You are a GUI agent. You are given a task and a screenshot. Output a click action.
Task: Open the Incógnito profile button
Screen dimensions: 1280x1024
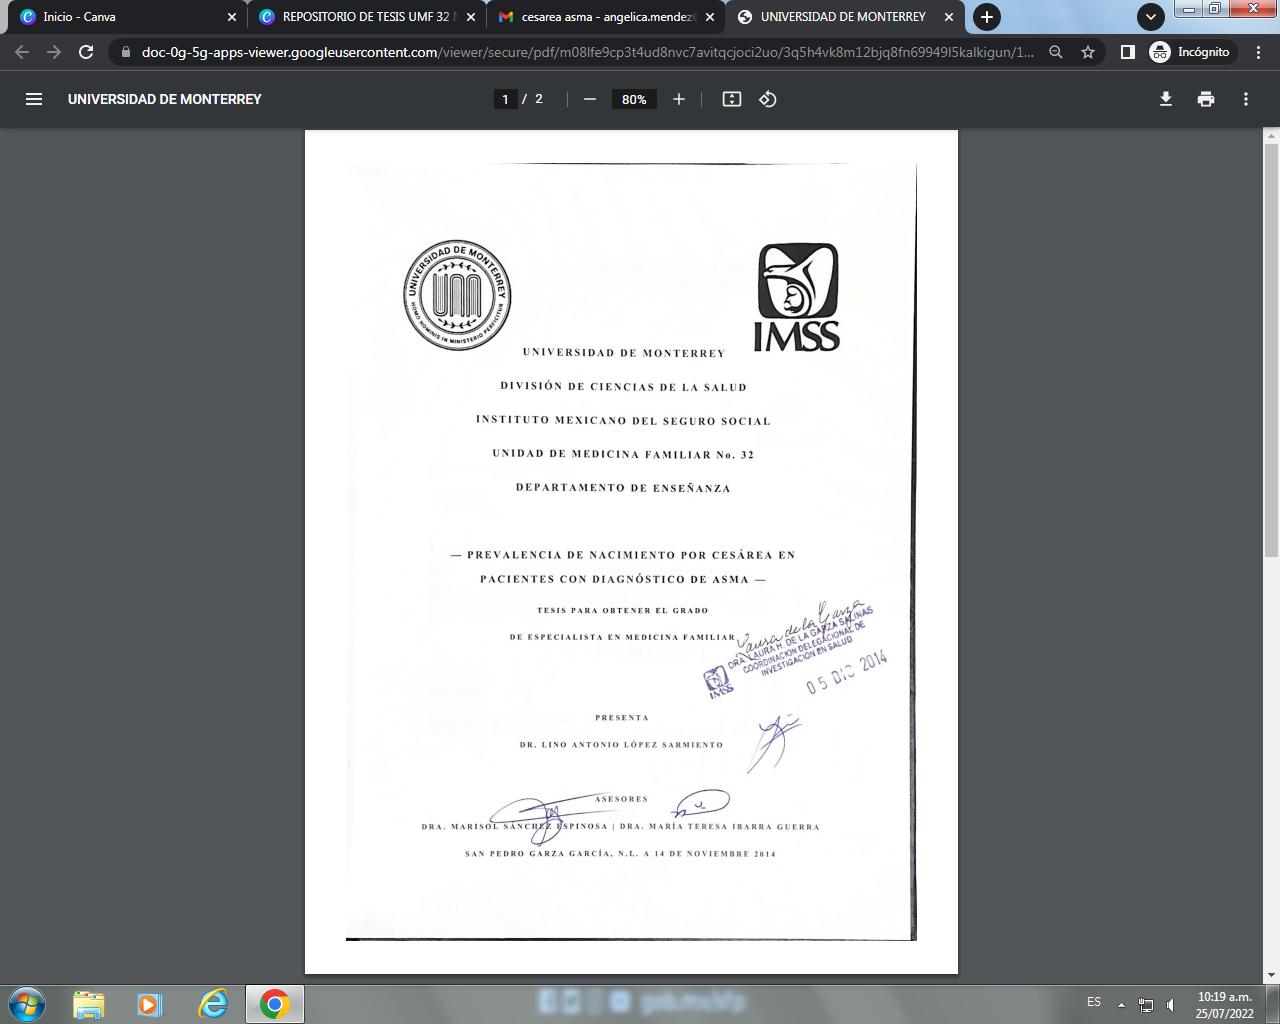click(1190, 52)
